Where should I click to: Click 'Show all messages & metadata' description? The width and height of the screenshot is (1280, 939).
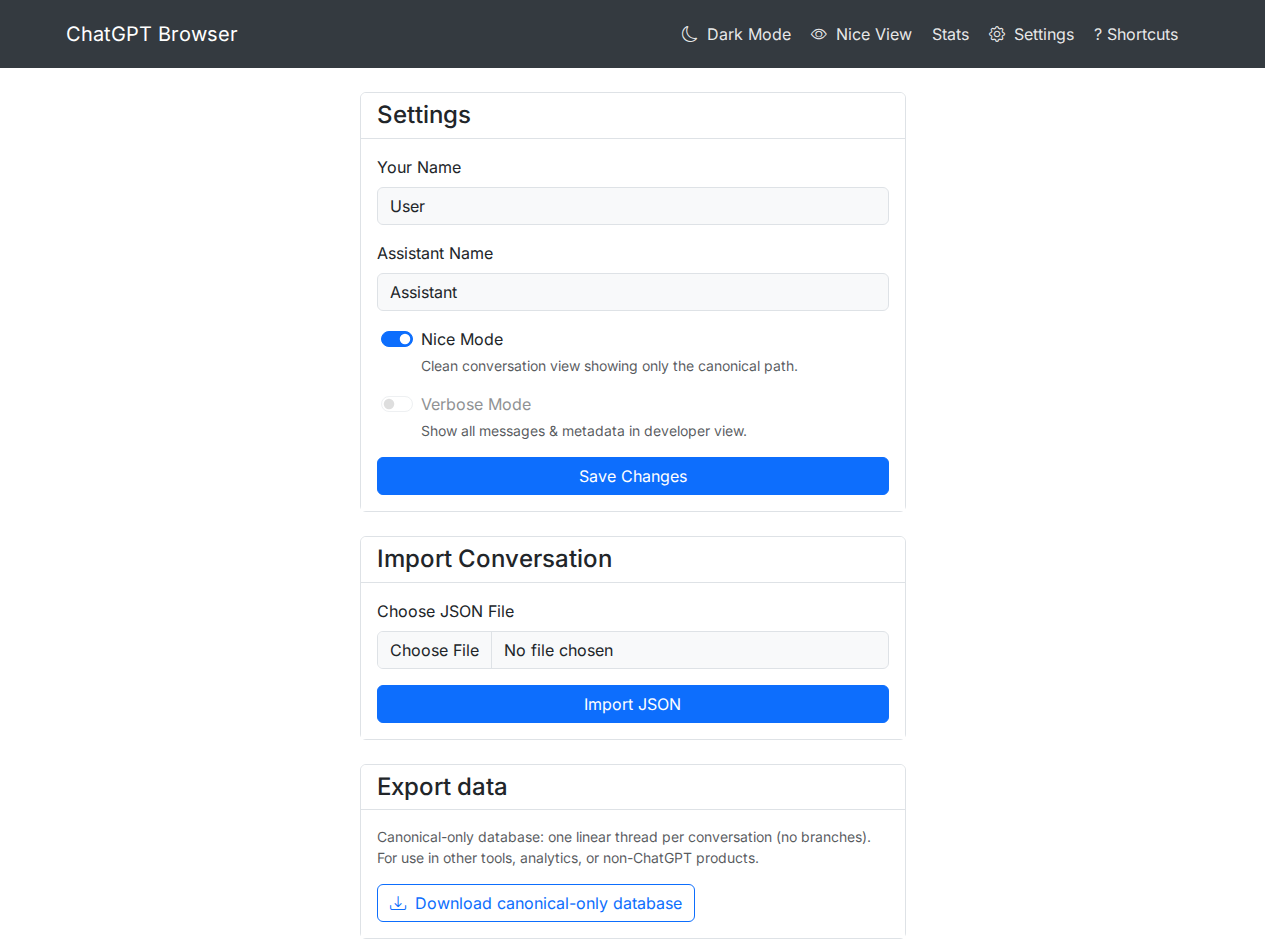(x=584, y=431)
